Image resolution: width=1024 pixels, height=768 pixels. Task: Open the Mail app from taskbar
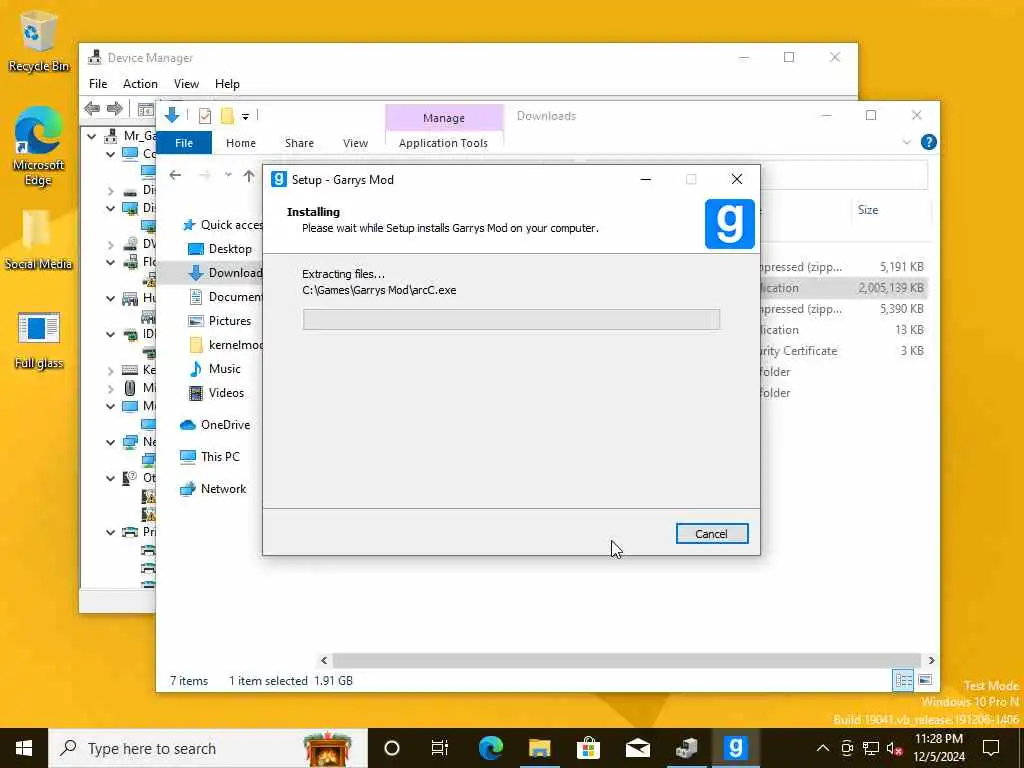[x=637, y=748]
